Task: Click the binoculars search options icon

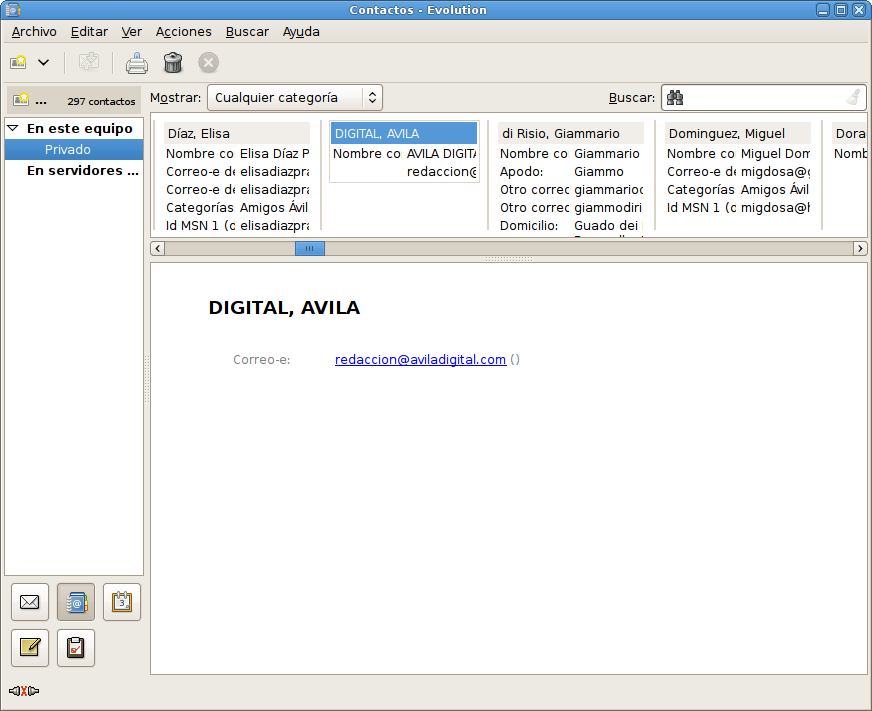Action: click(675, 98)
